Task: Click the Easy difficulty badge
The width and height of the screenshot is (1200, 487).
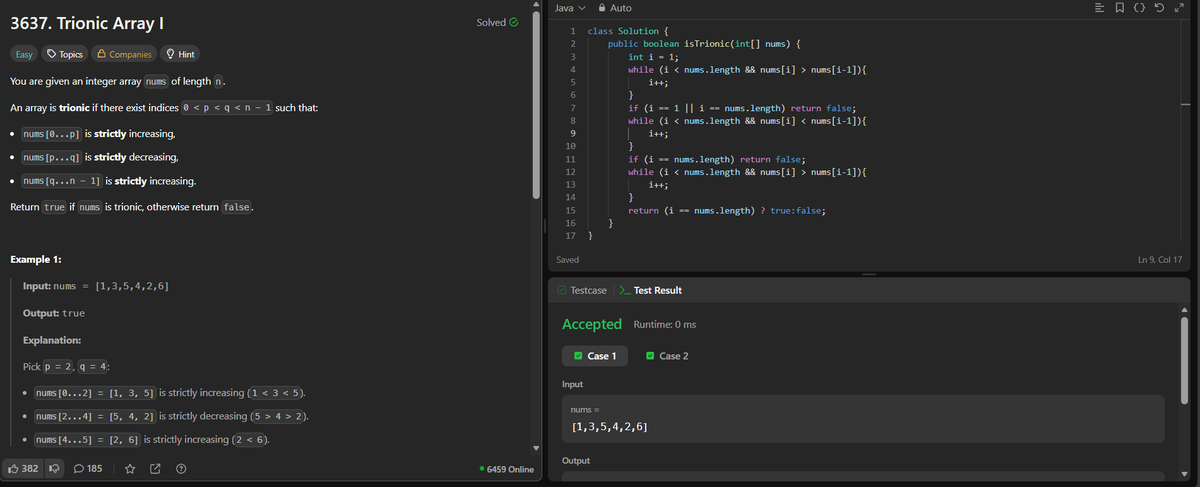Action: [24, 54]
